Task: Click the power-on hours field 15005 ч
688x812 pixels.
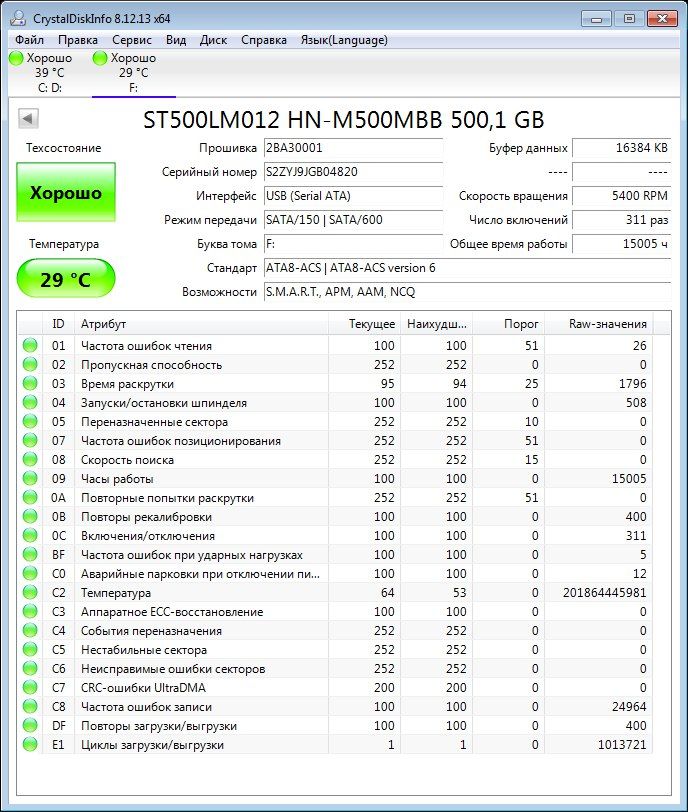Action: pyautogui.click(x=622, y=244)
